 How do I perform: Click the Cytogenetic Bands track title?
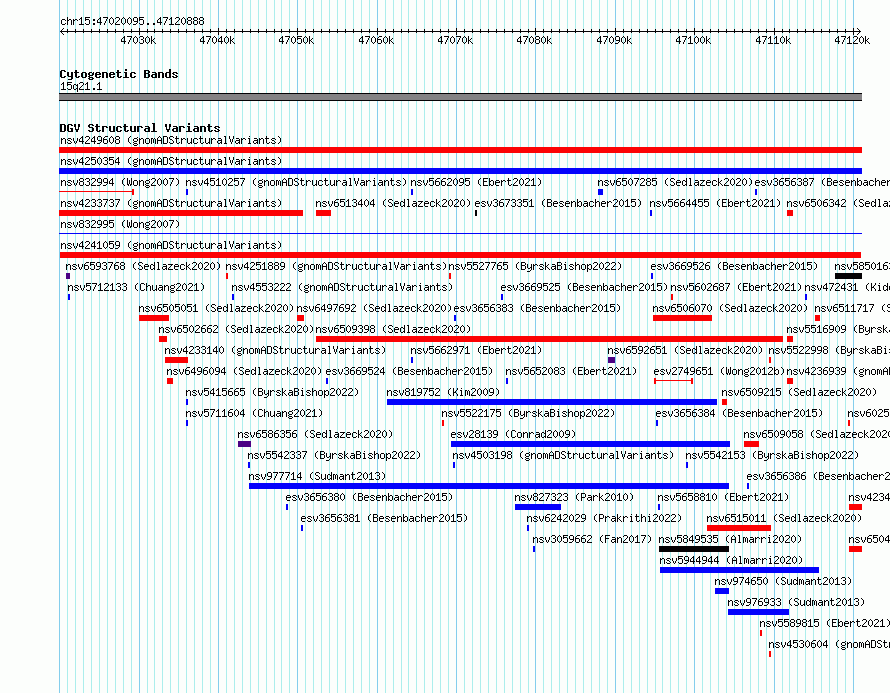coord(119,74)
